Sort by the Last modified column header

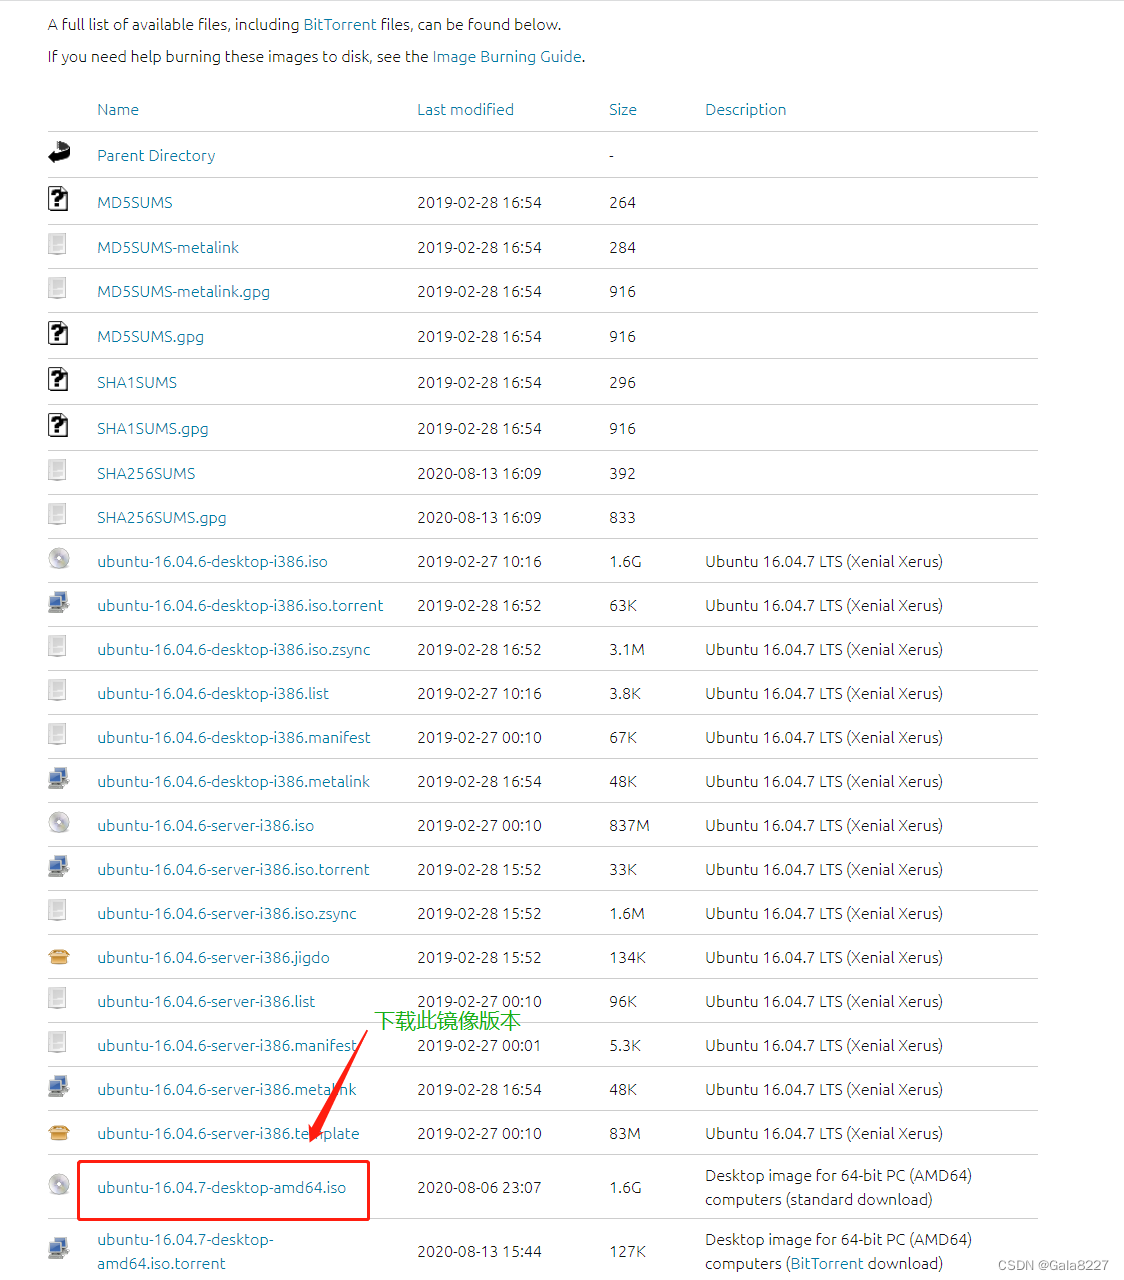(465, 110)
